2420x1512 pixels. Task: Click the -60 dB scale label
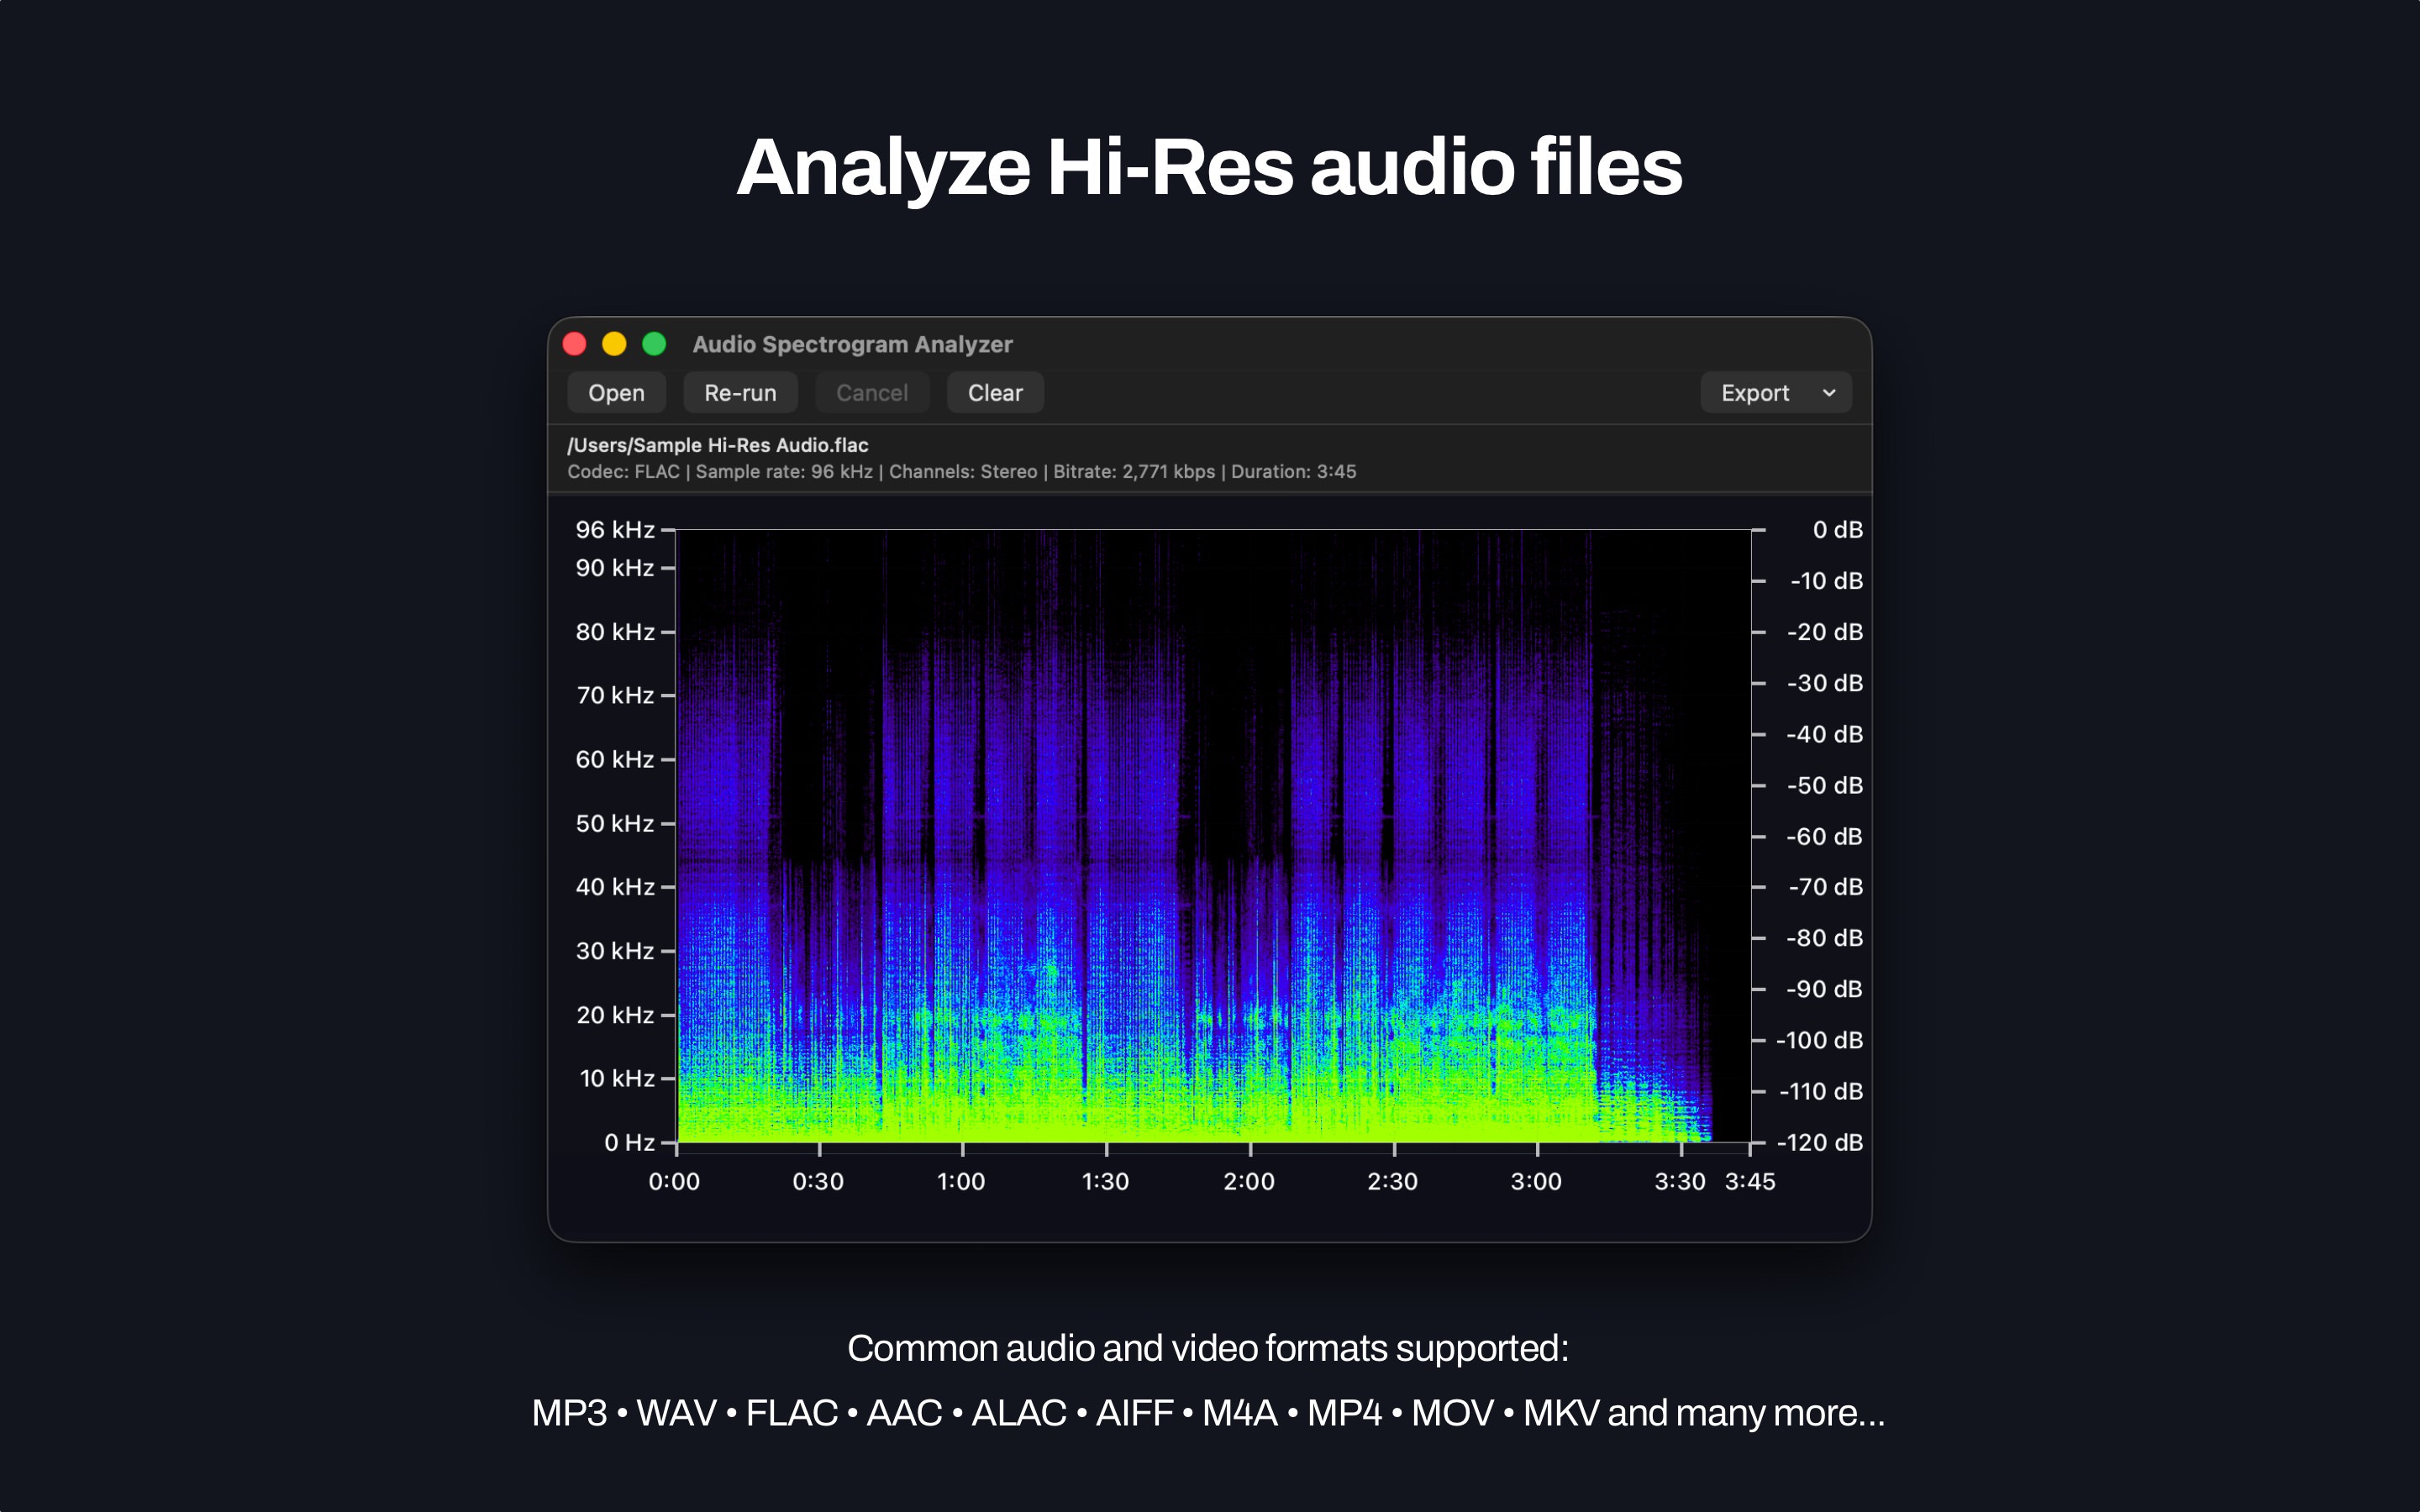(x=1824, y=836)
